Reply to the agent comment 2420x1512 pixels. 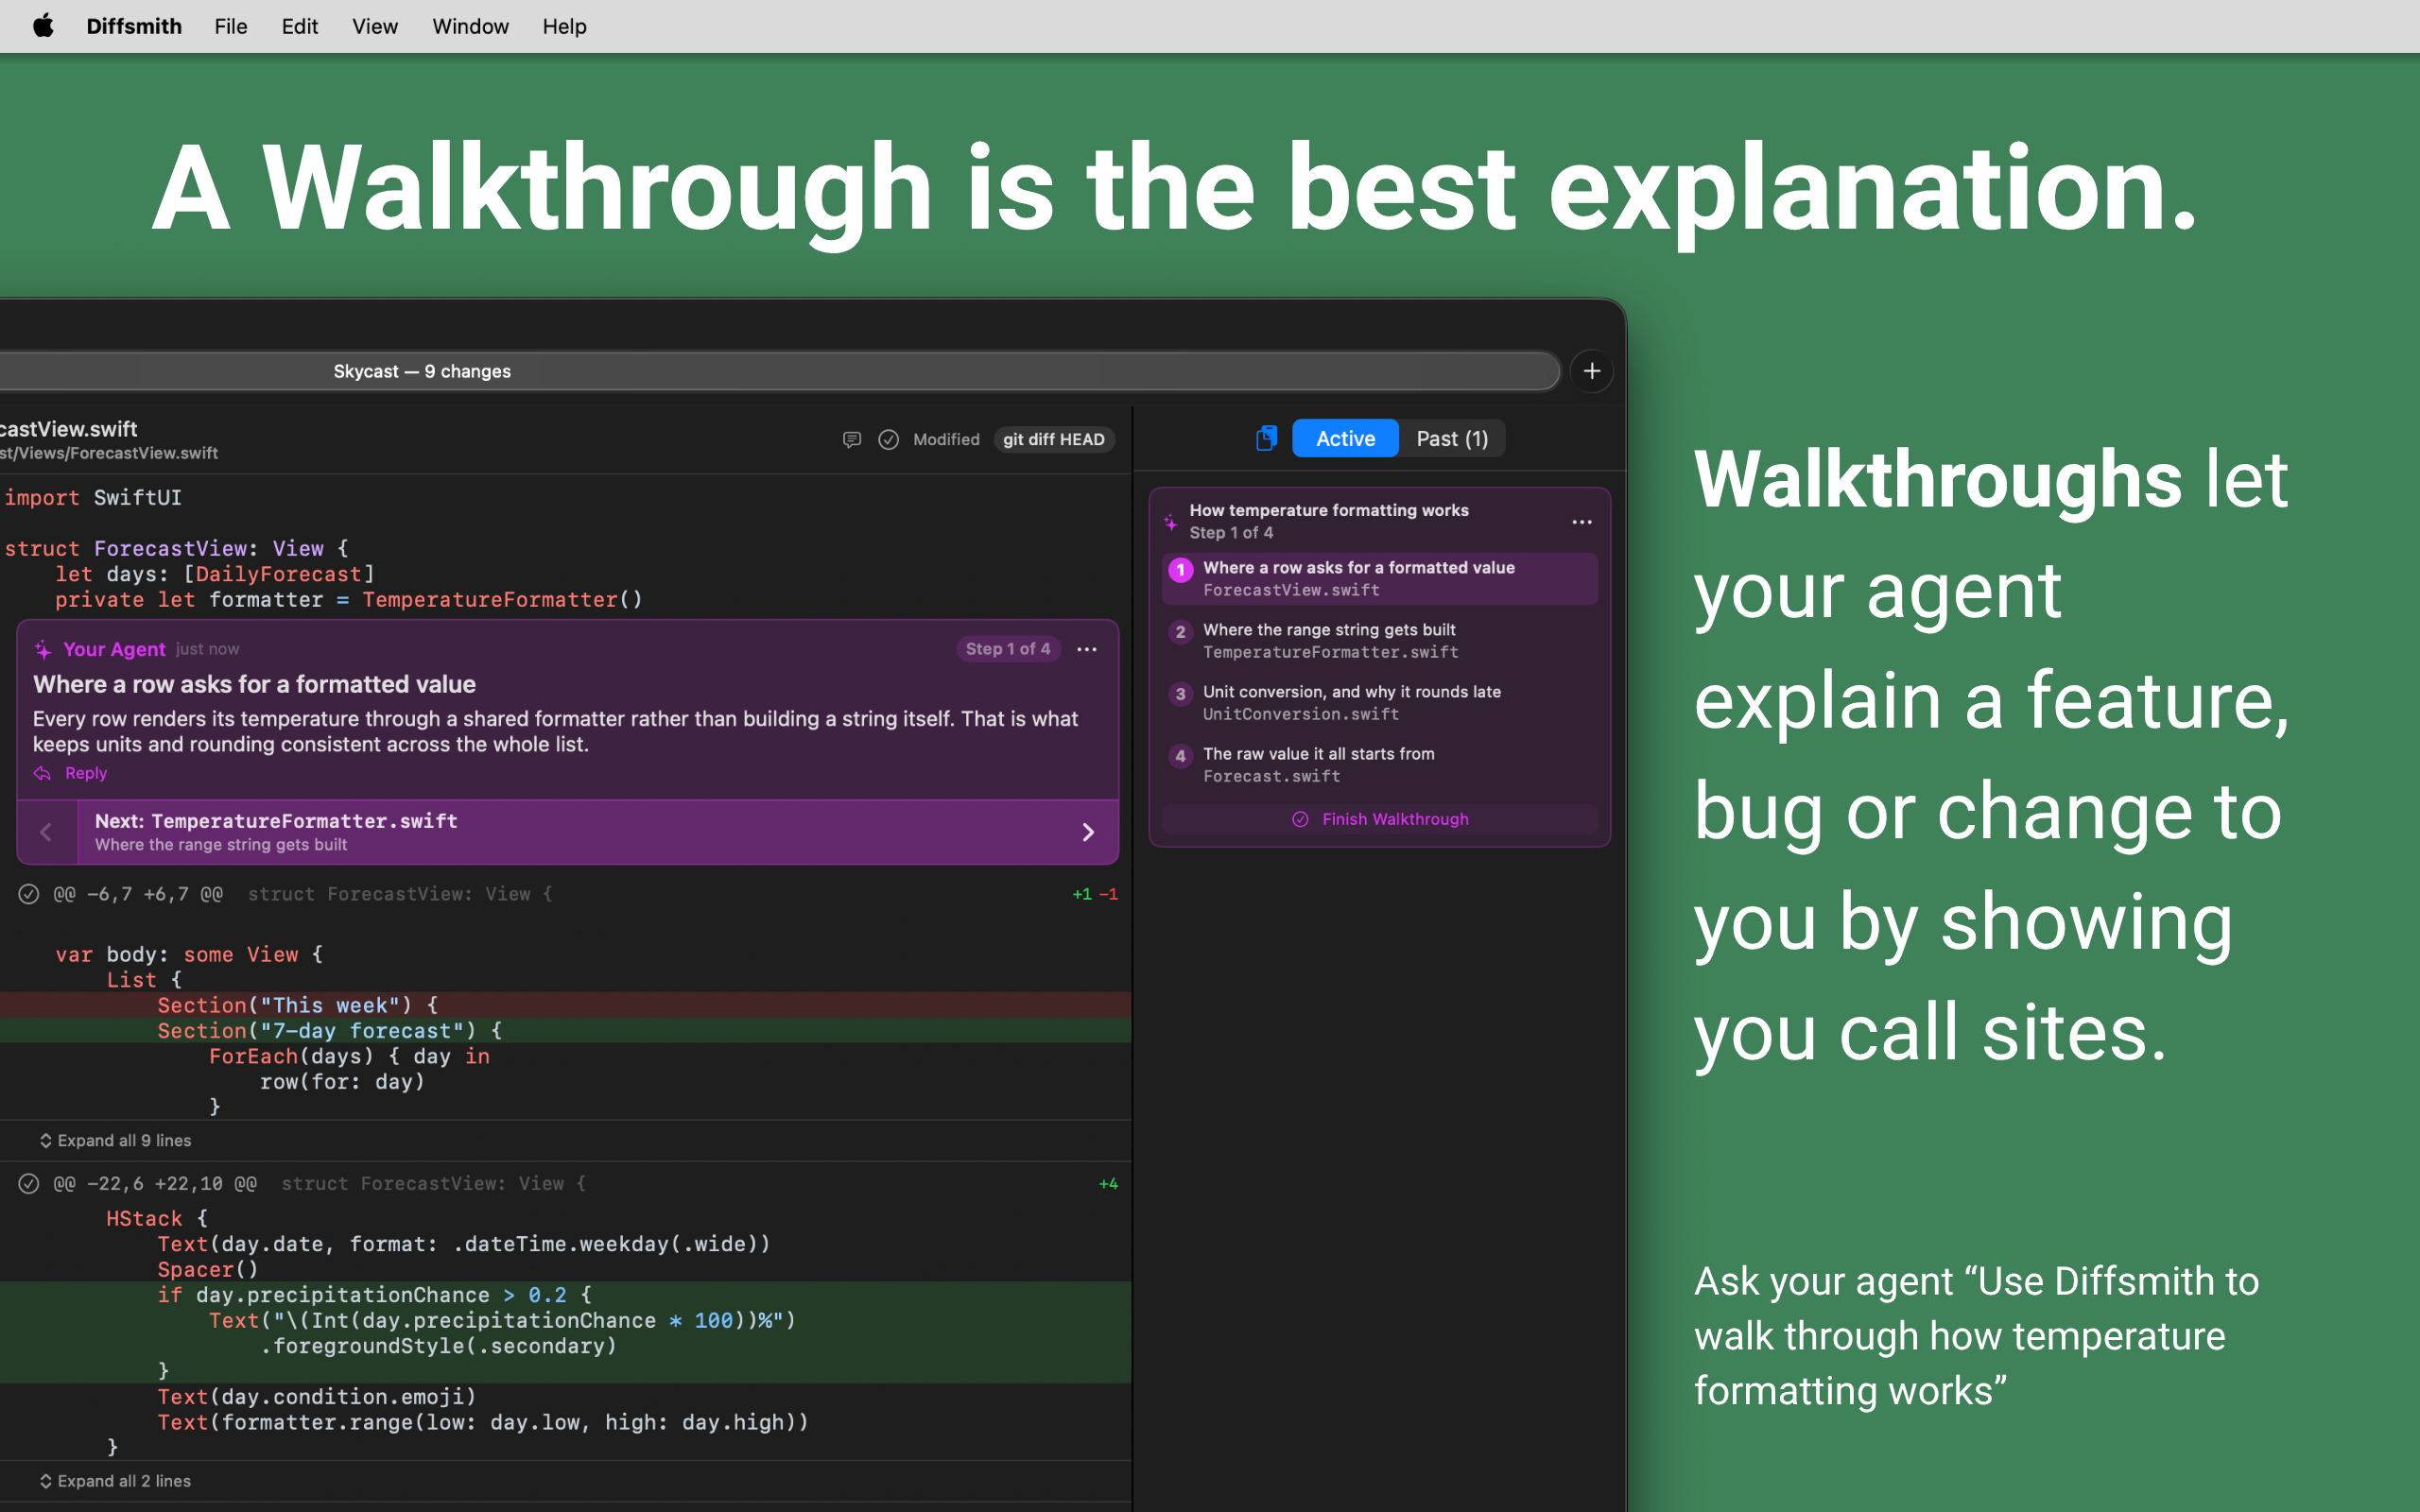[x=86, y=773]
